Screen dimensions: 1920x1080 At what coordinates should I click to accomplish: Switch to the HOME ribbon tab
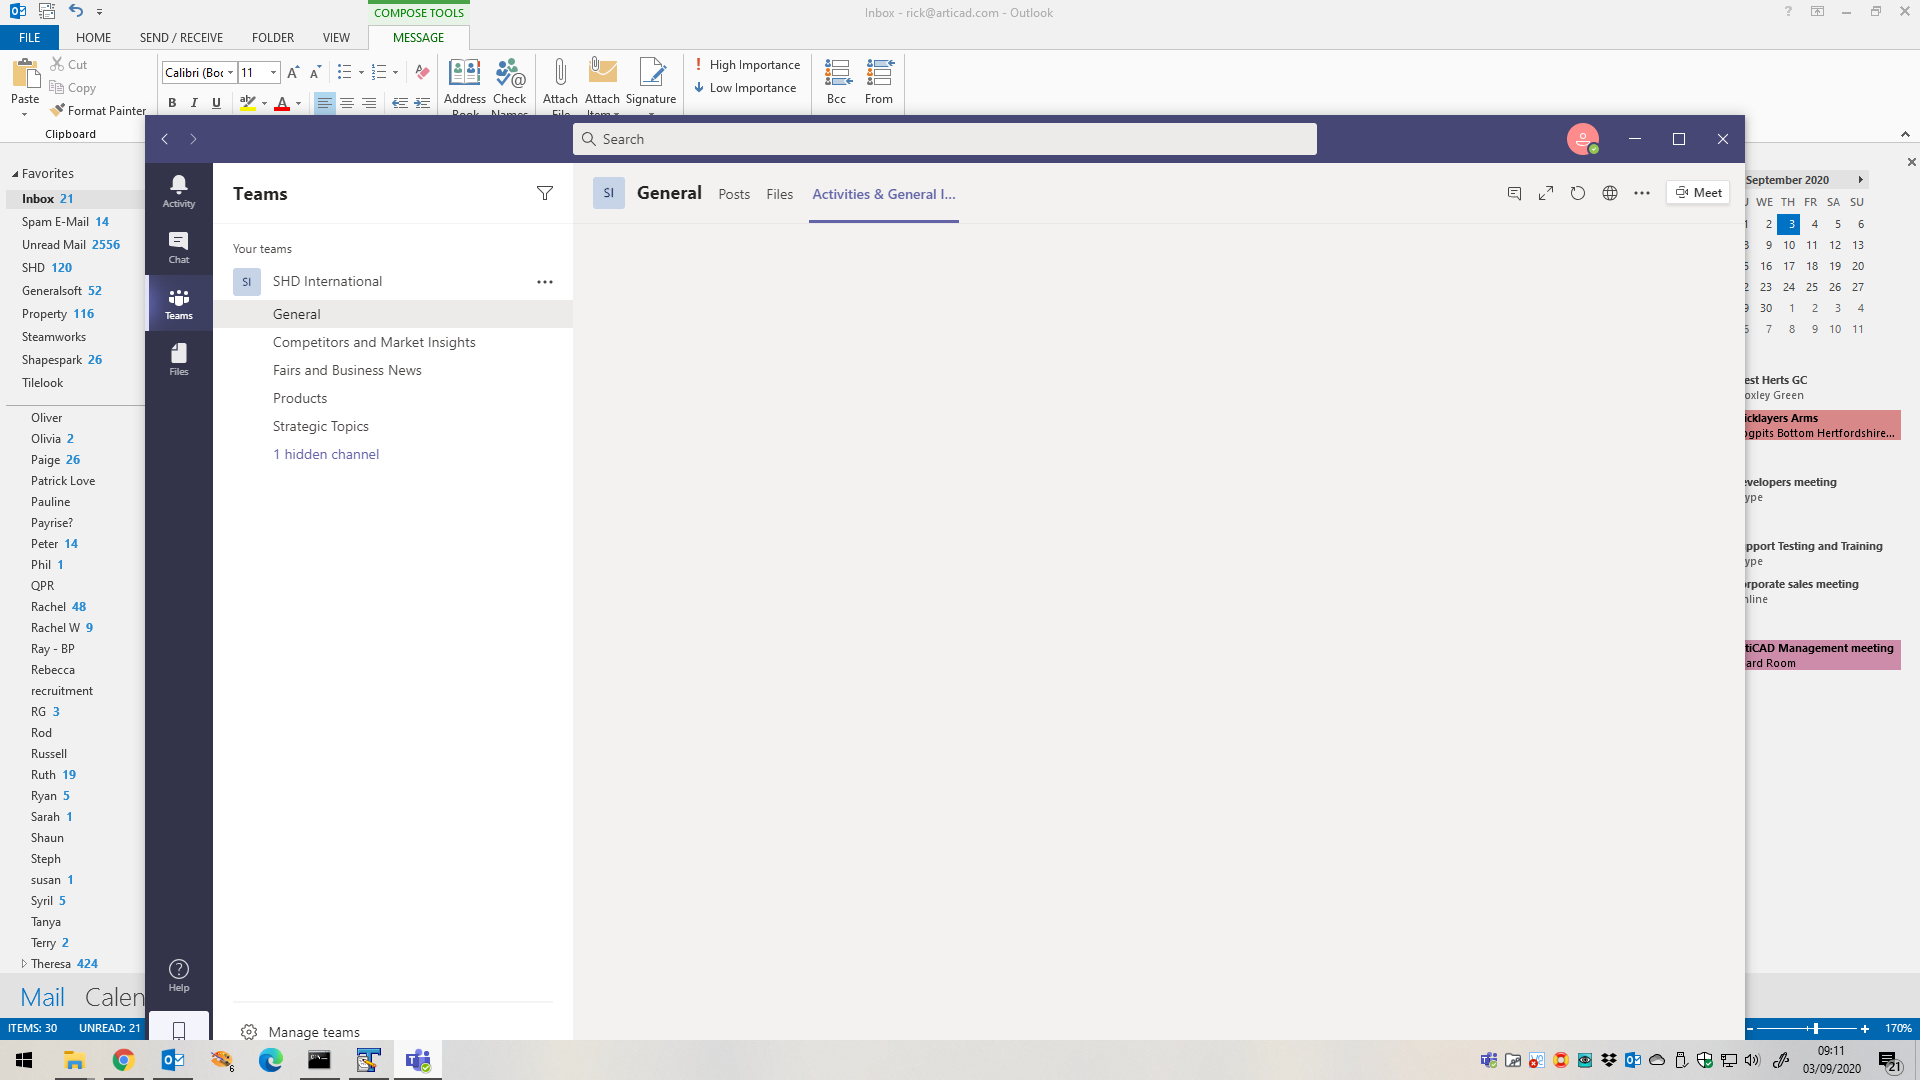[x=93, y=37]
